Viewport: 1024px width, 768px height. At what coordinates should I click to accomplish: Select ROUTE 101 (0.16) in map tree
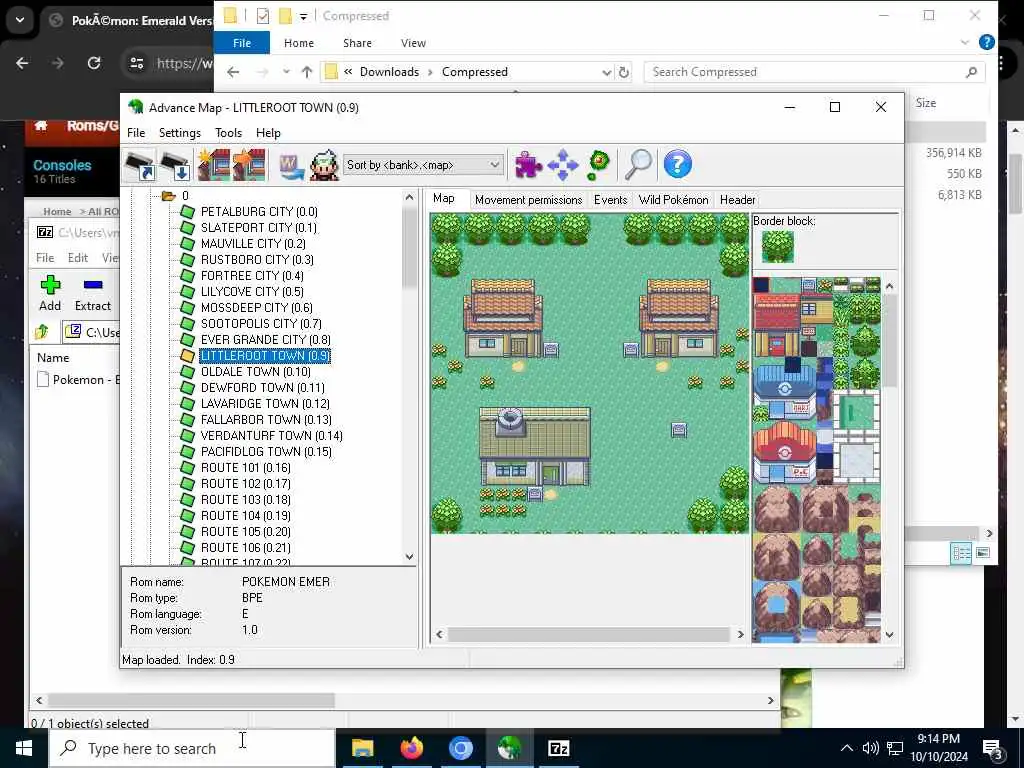[246, 468]
